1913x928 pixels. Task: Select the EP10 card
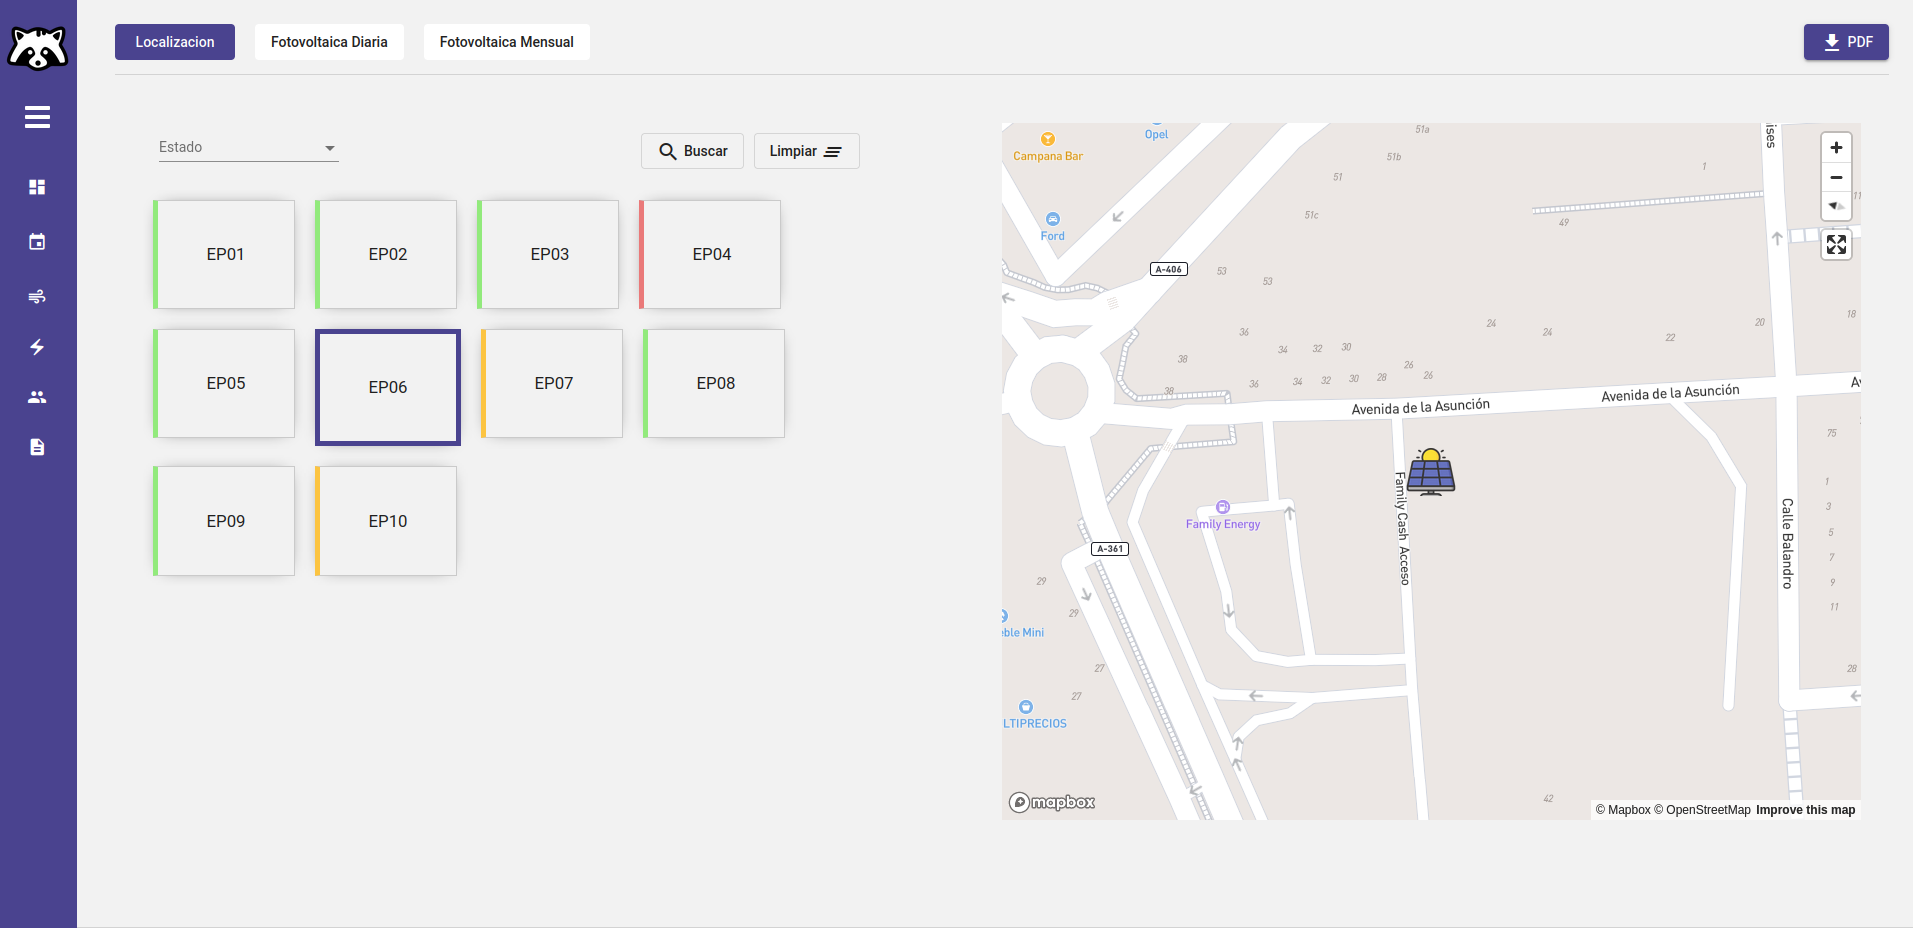coord(386,521)
